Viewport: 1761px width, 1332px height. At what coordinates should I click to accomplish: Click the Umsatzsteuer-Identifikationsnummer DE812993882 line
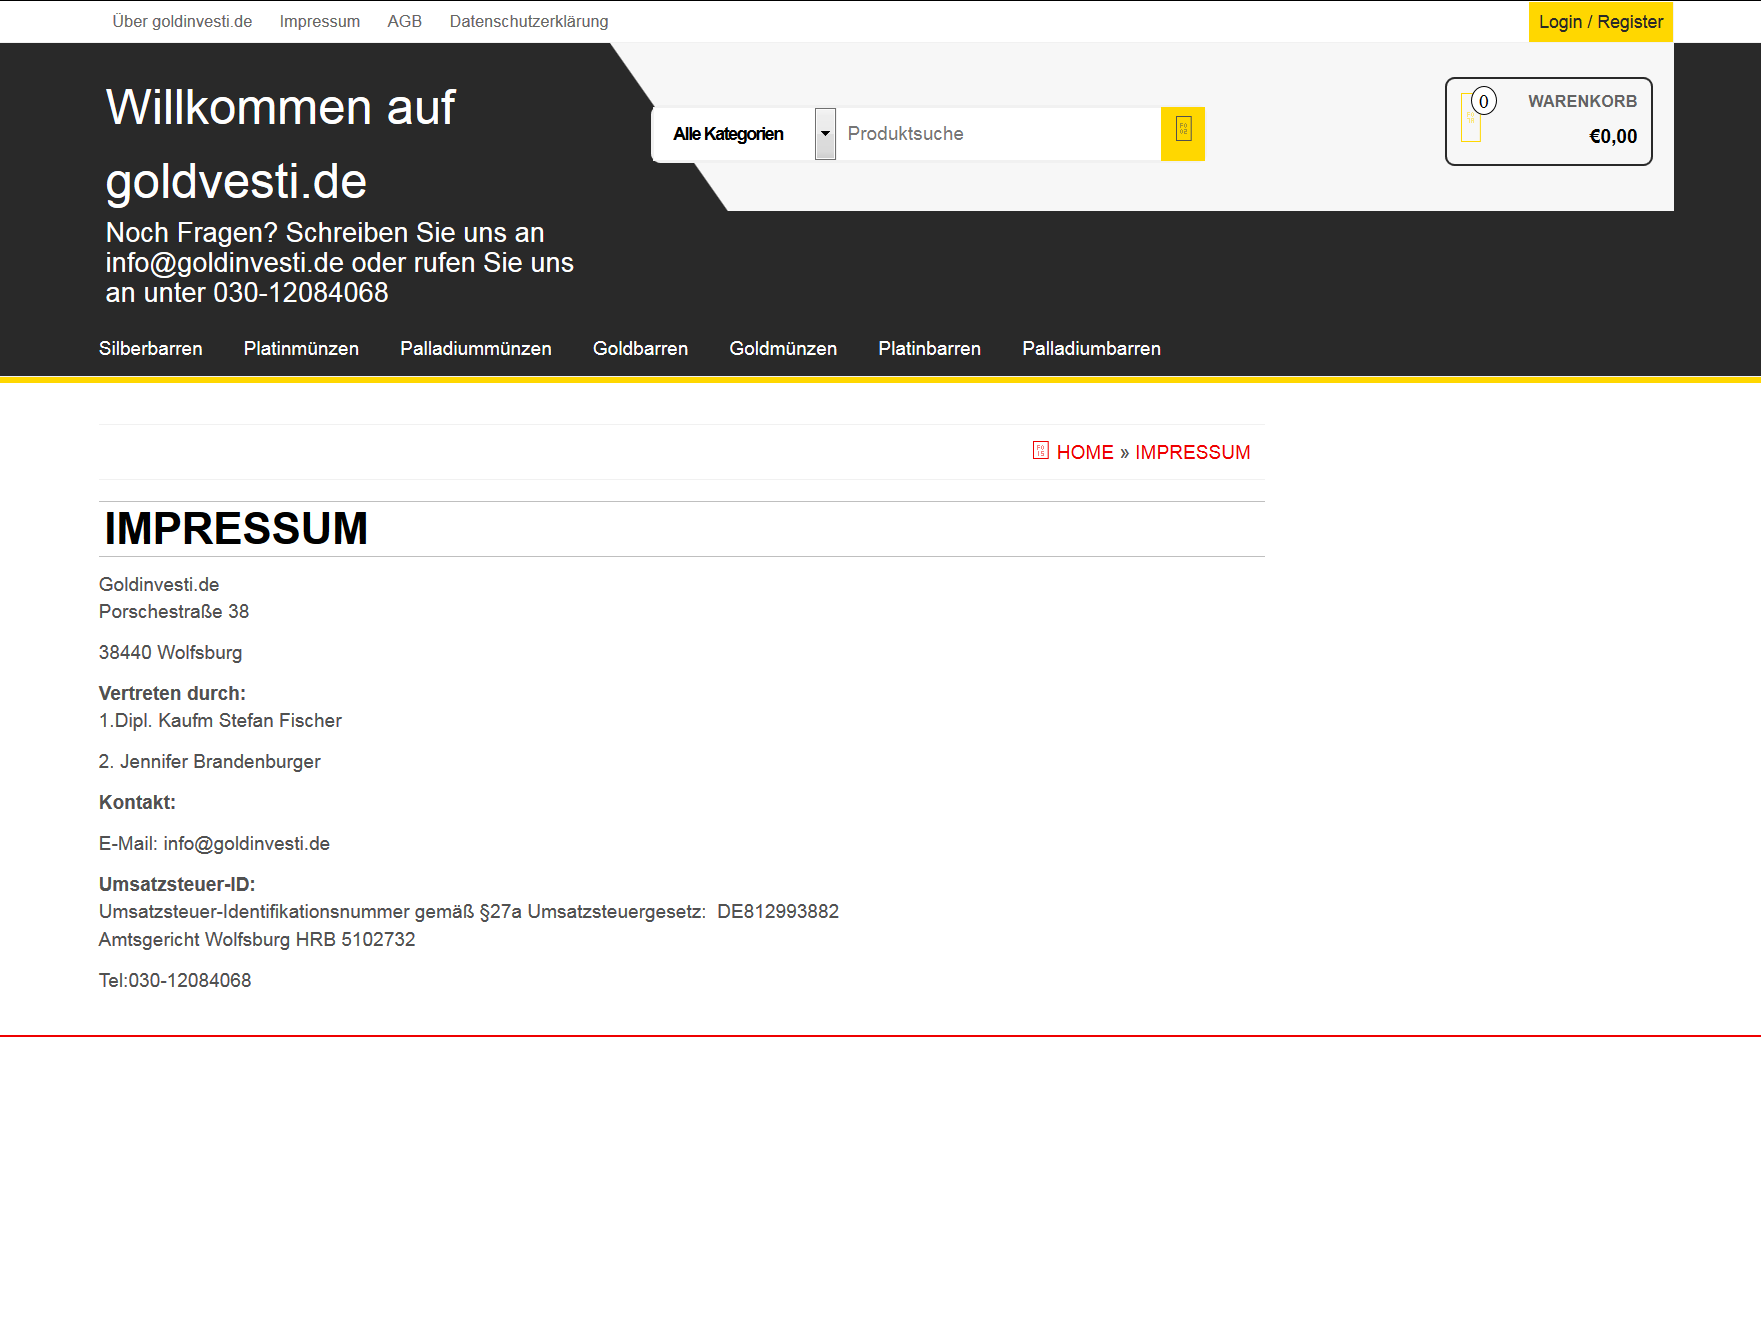(469, 912)
